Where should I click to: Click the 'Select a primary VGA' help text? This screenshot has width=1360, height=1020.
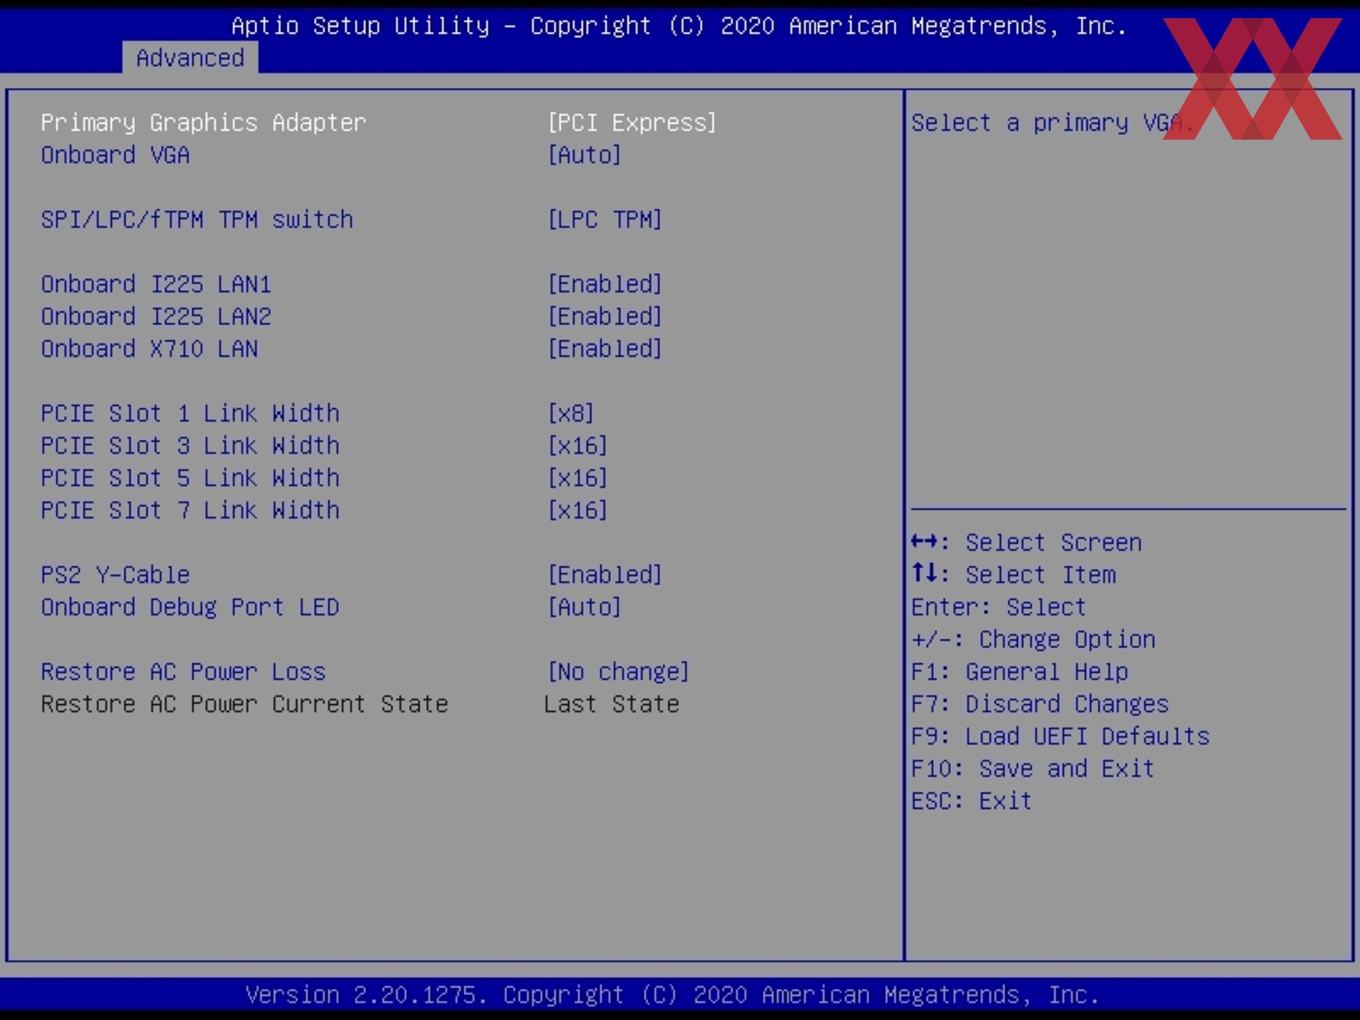click(x=1052, y=122)
